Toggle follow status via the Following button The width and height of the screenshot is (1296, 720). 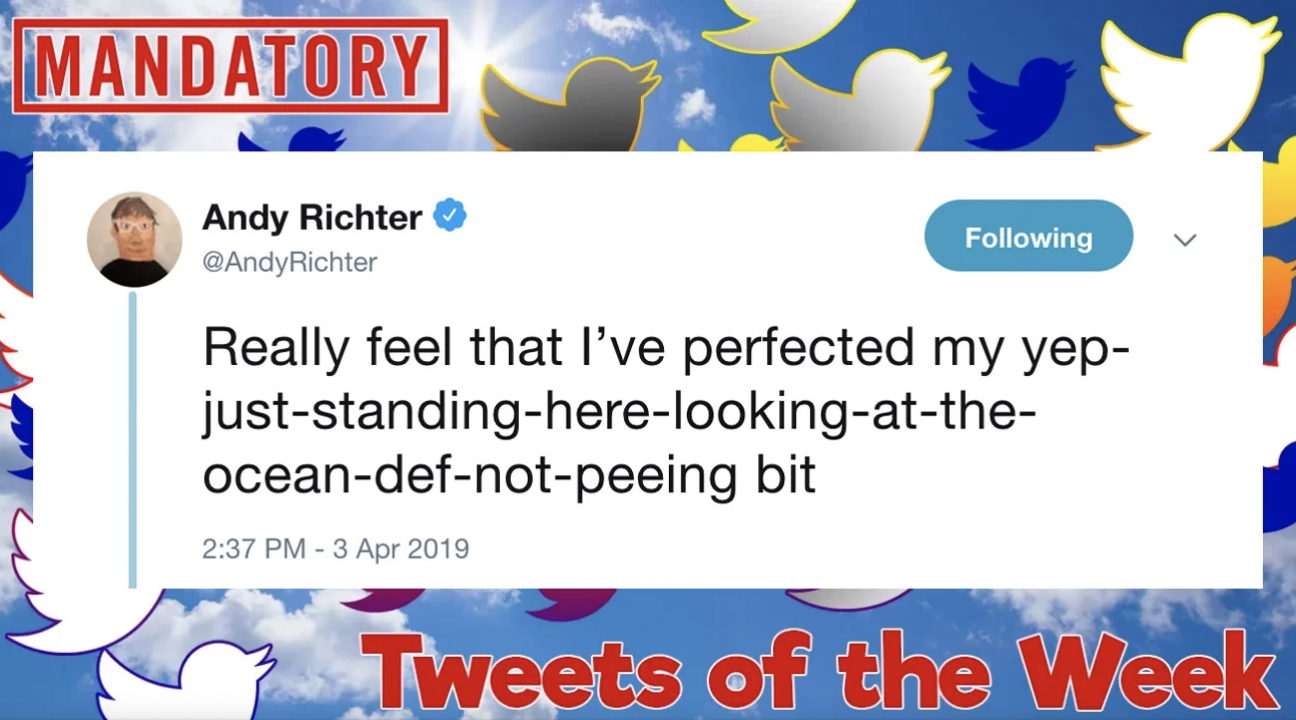click(1028, 236)
